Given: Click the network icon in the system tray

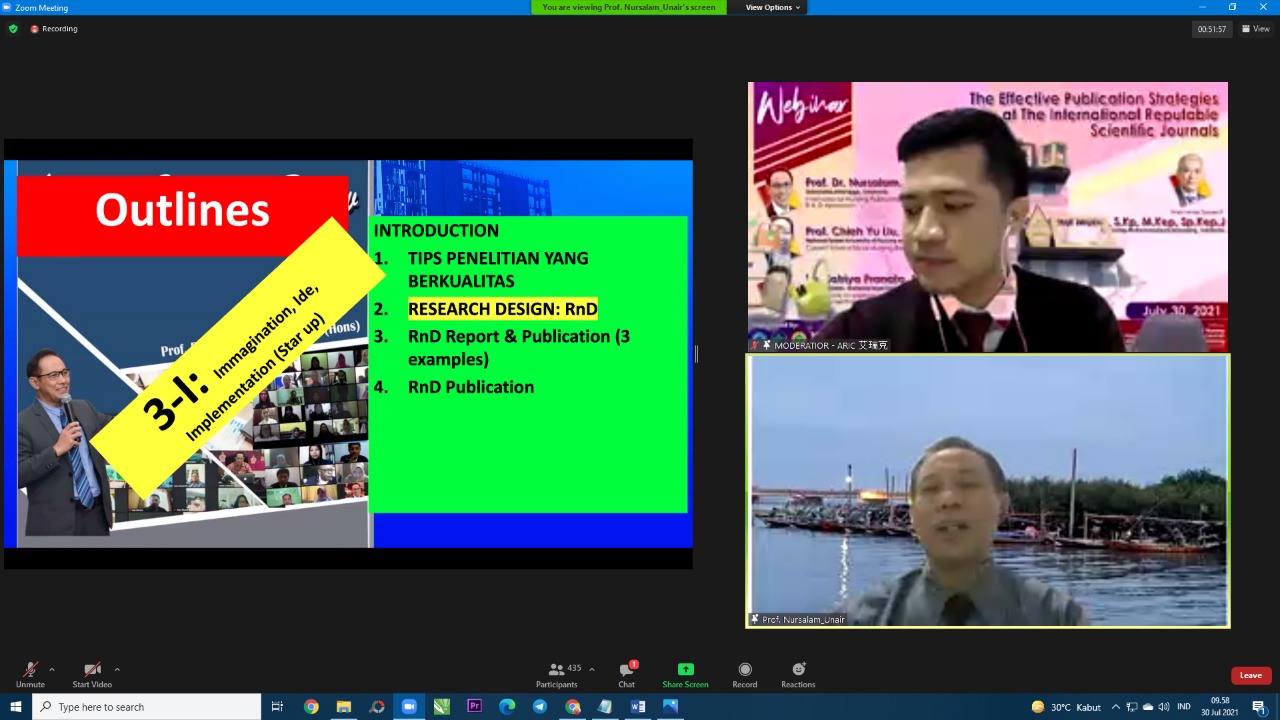Looking at the screenshot, I should 1132,707.
